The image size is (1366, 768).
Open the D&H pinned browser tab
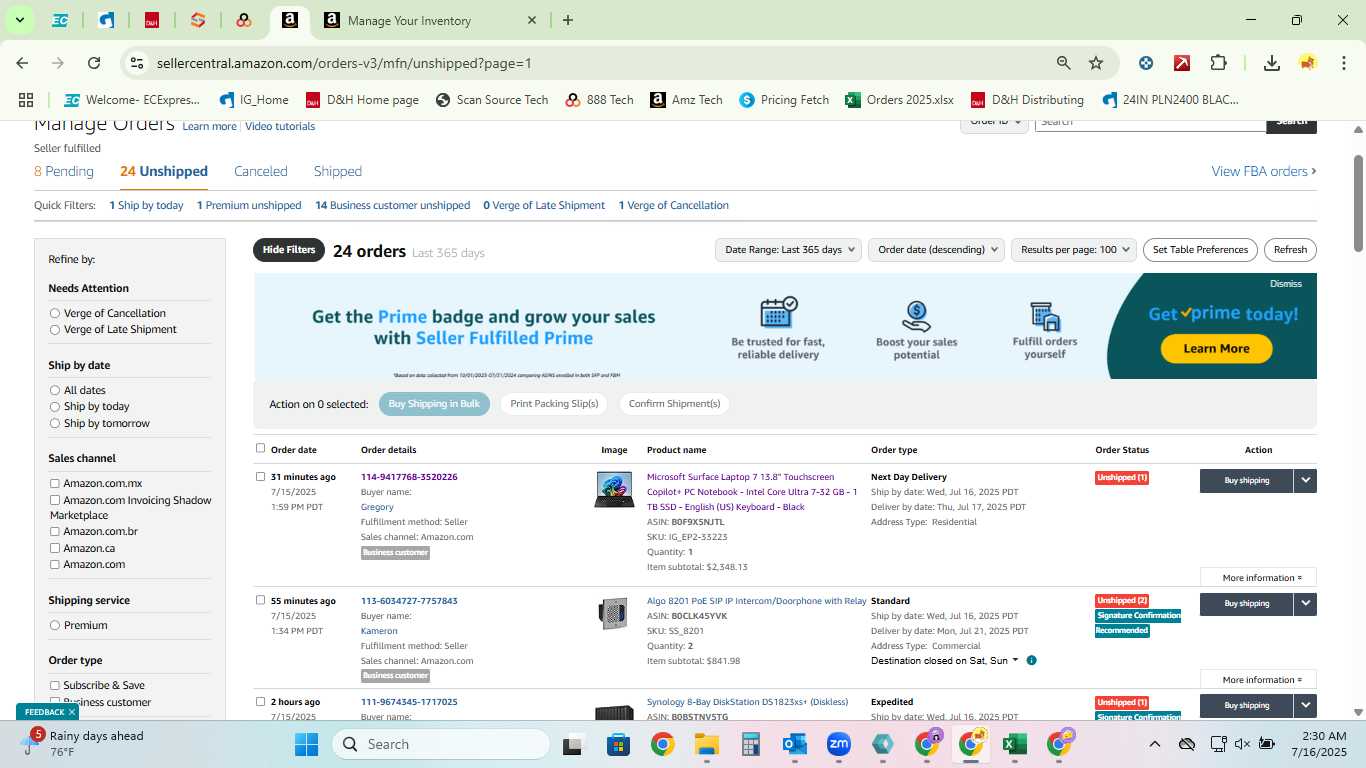[x=152, y=20]
